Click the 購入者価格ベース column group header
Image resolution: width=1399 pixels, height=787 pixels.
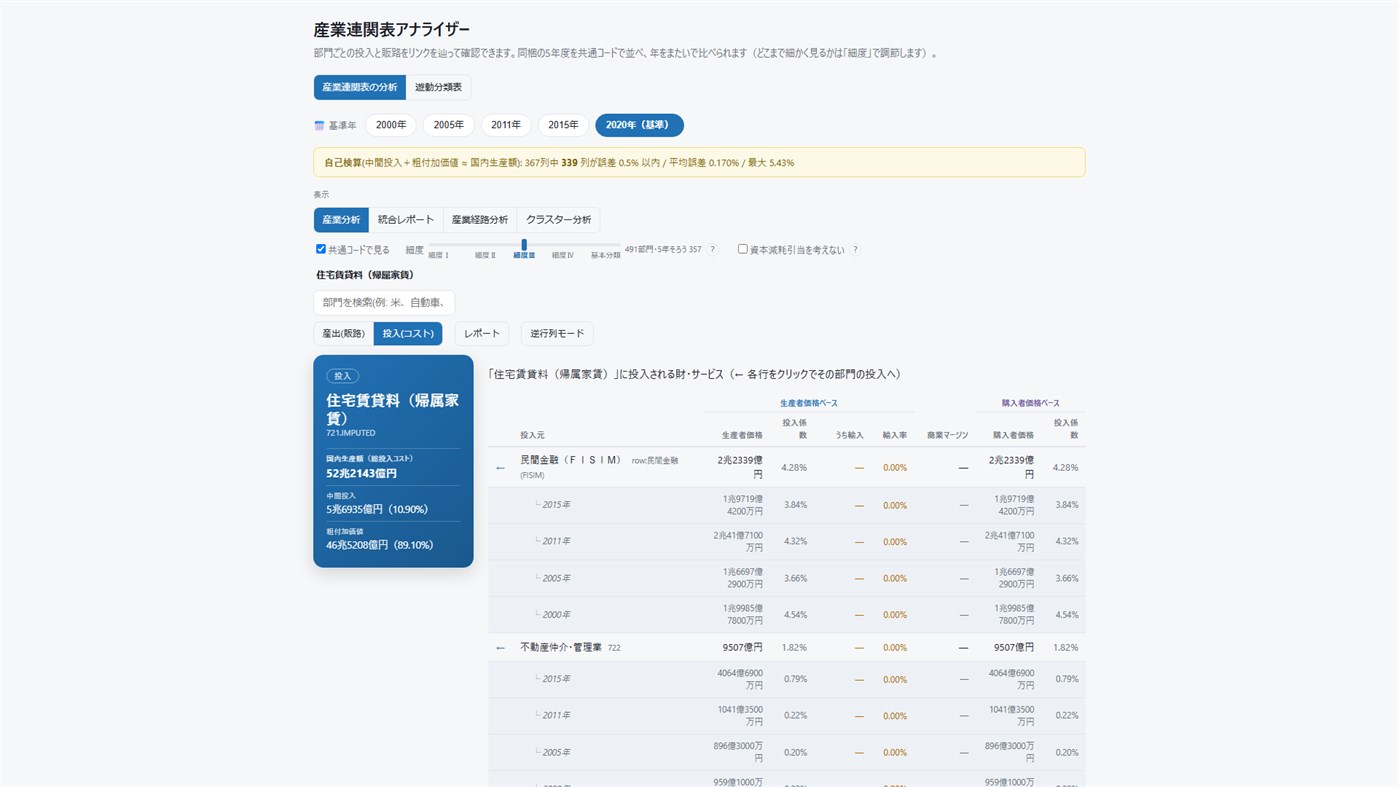(1031, 403)
